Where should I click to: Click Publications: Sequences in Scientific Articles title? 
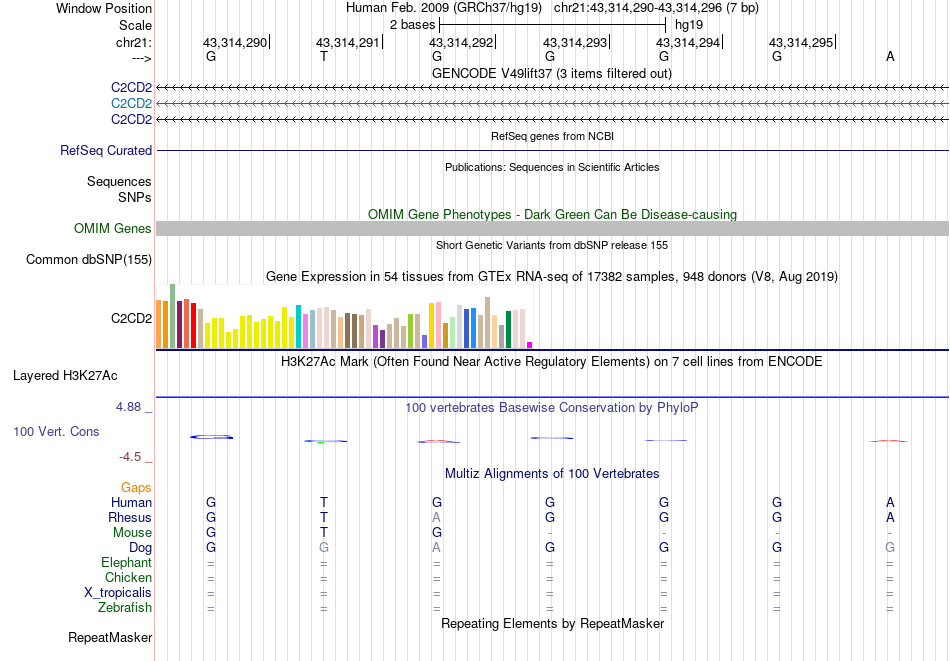coord(552,167)
